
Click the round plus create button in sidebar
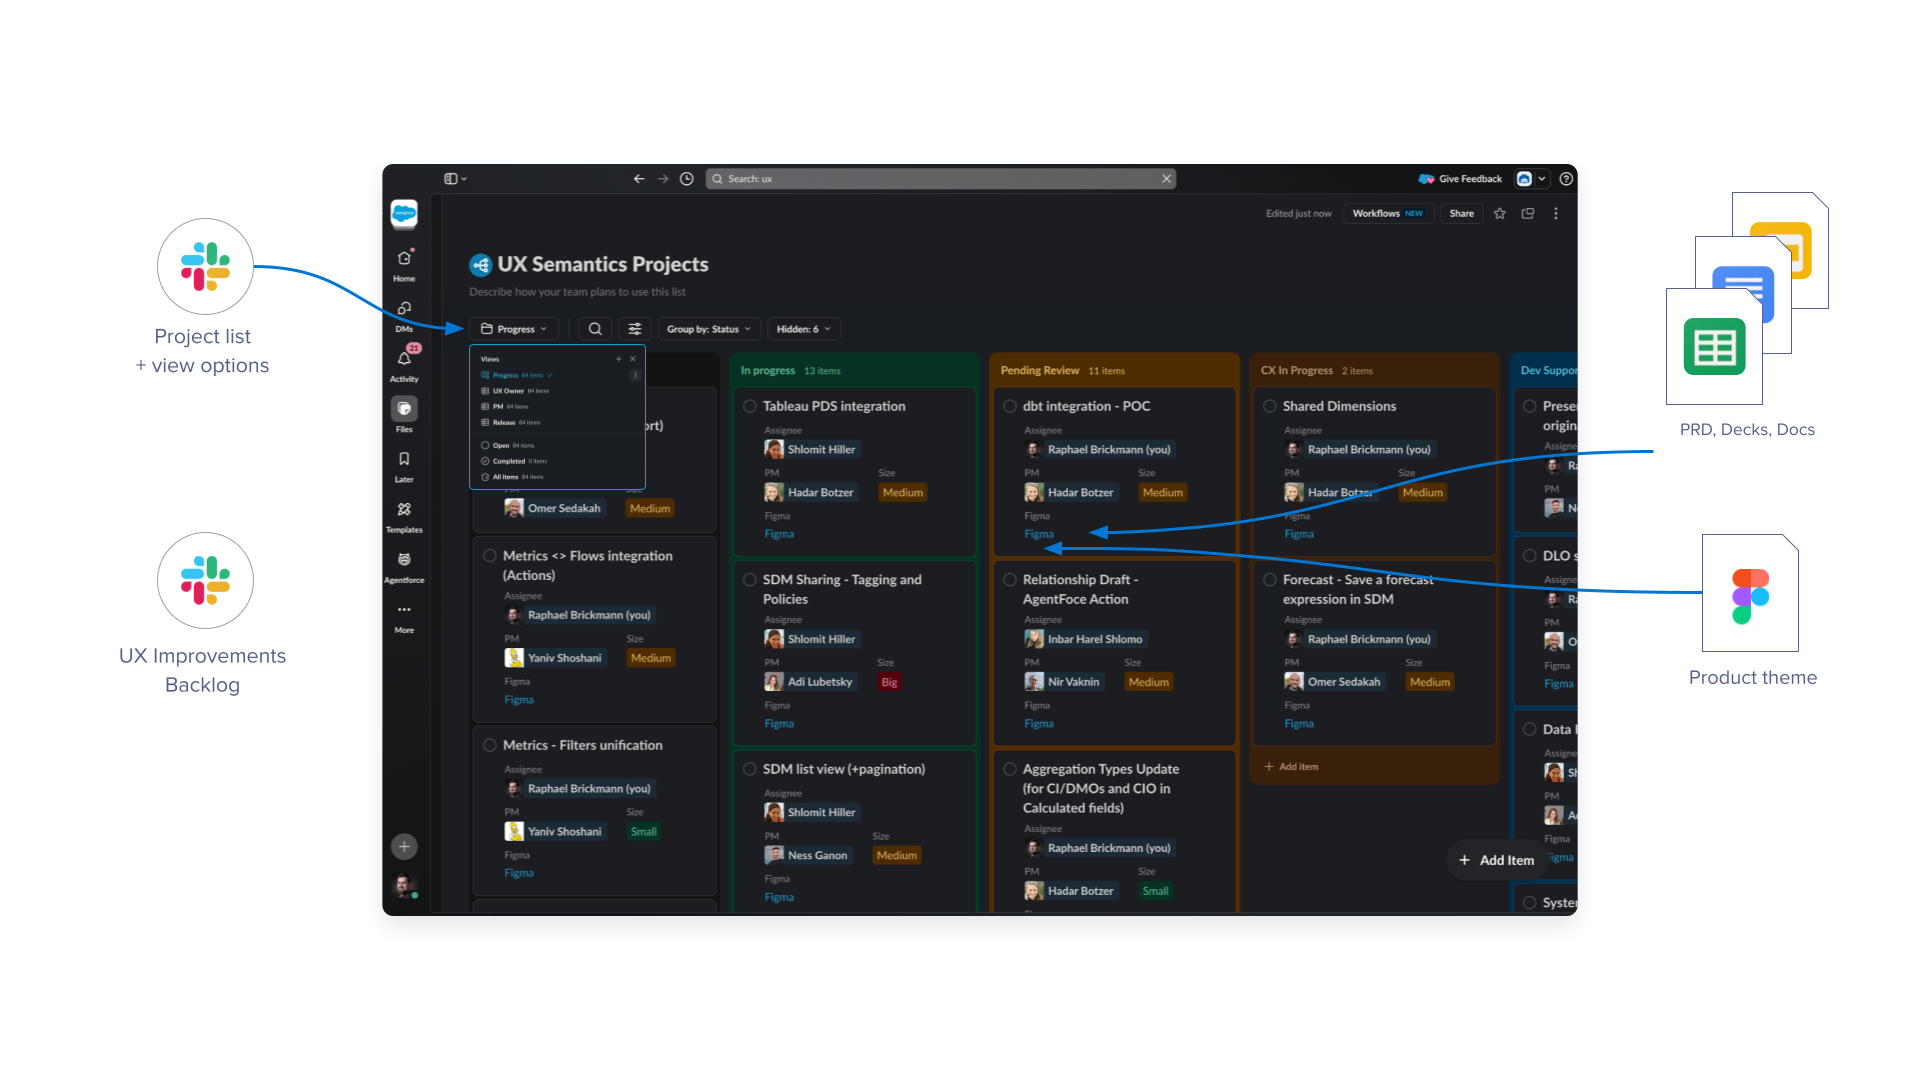404,847
